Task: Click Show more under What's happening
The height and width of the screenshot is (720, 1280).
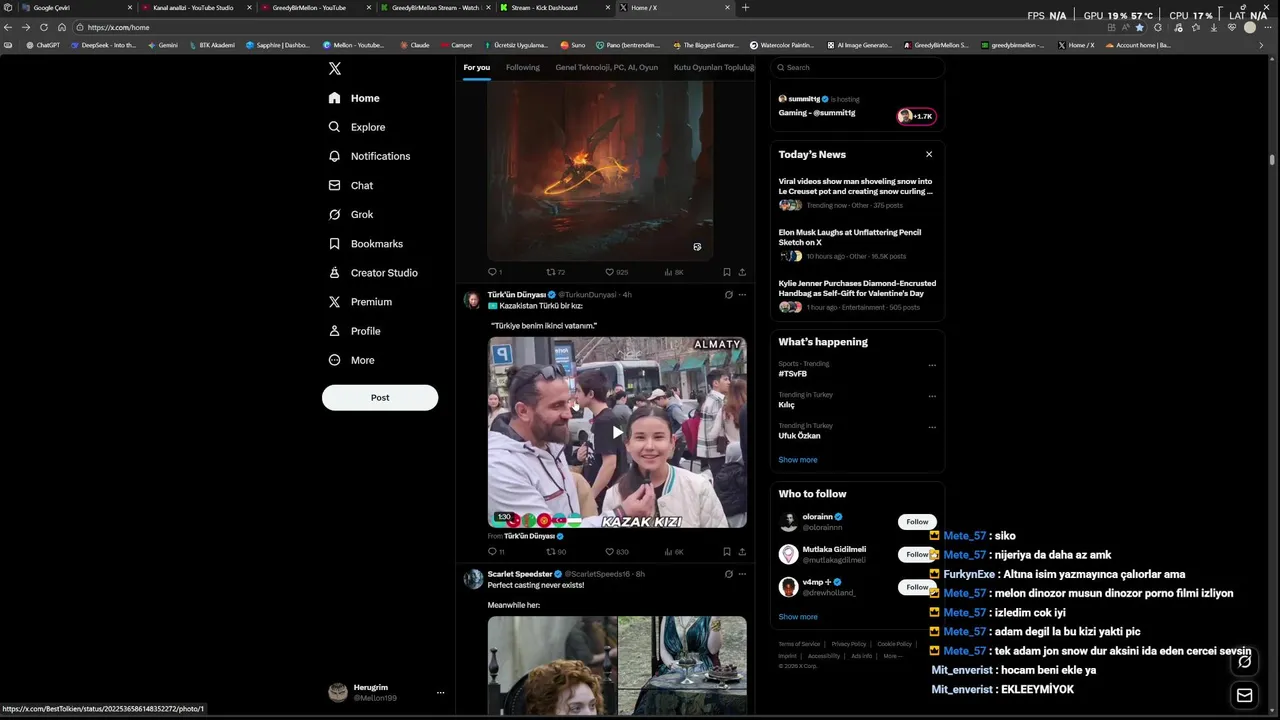Action: [798, 459]
